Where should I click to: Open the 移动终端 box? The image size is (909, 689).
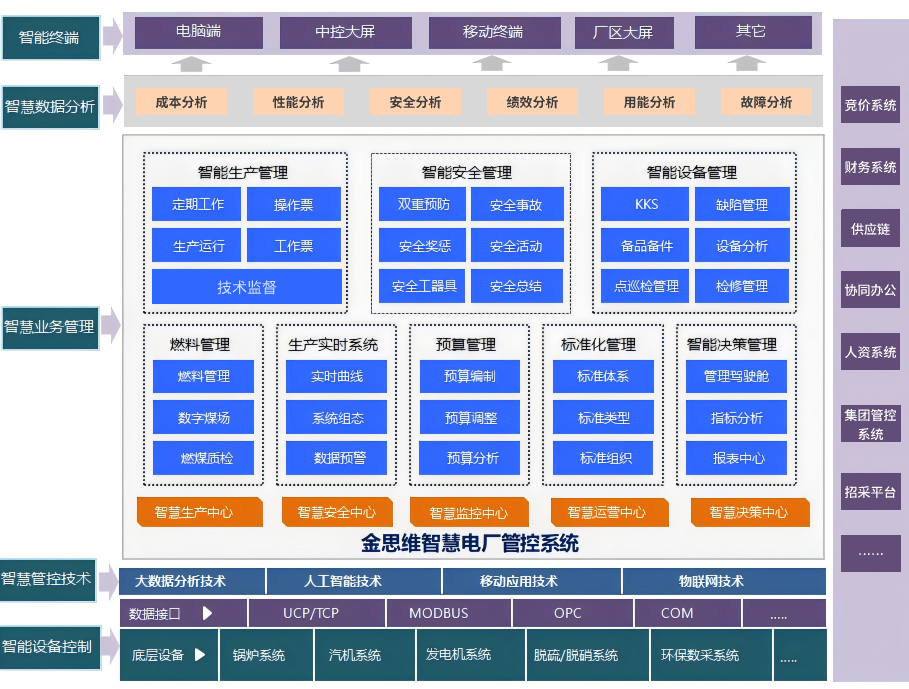click(x=494, y=32)
